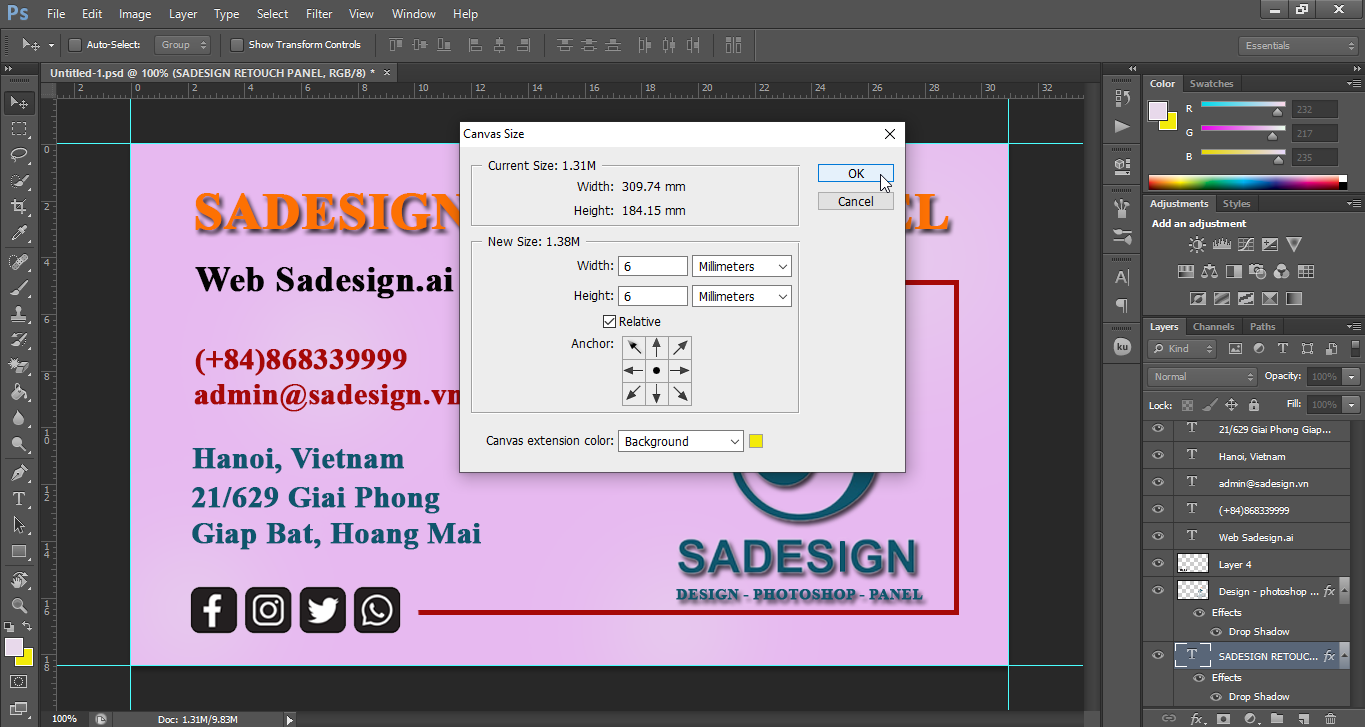Open the Filter menu

[319, 14]
